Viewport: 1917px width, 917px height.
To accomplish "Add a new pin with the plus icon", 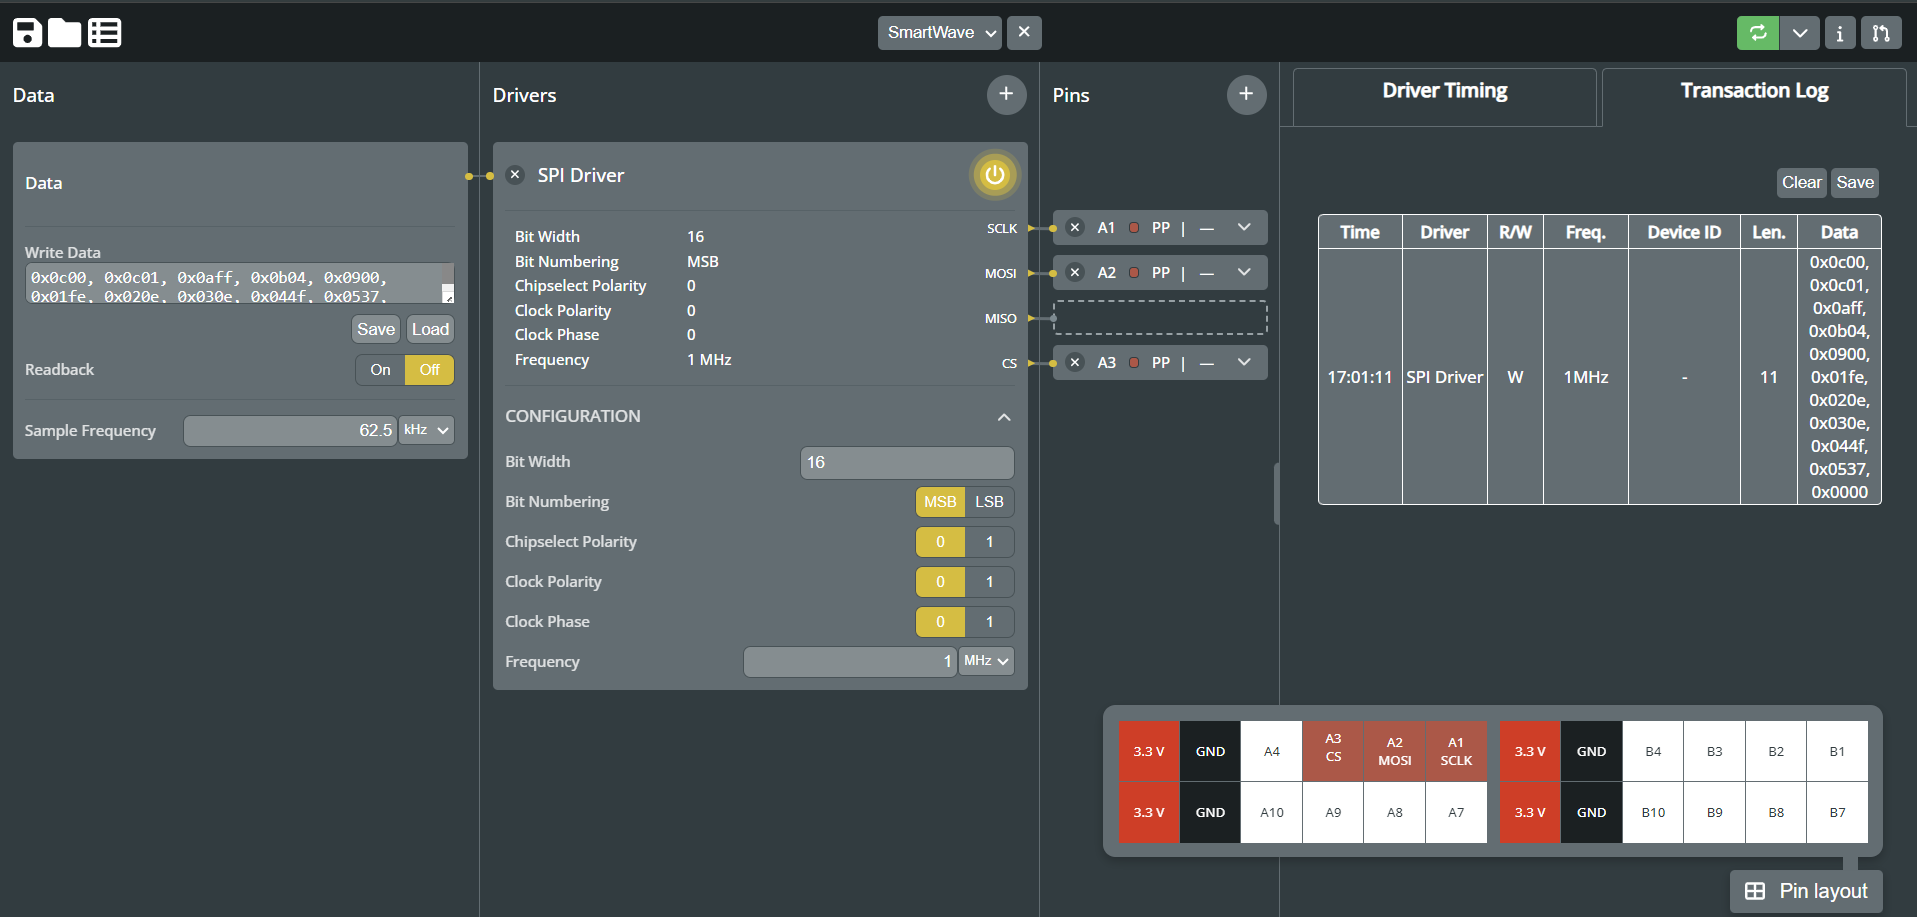I will point(1246,94).
